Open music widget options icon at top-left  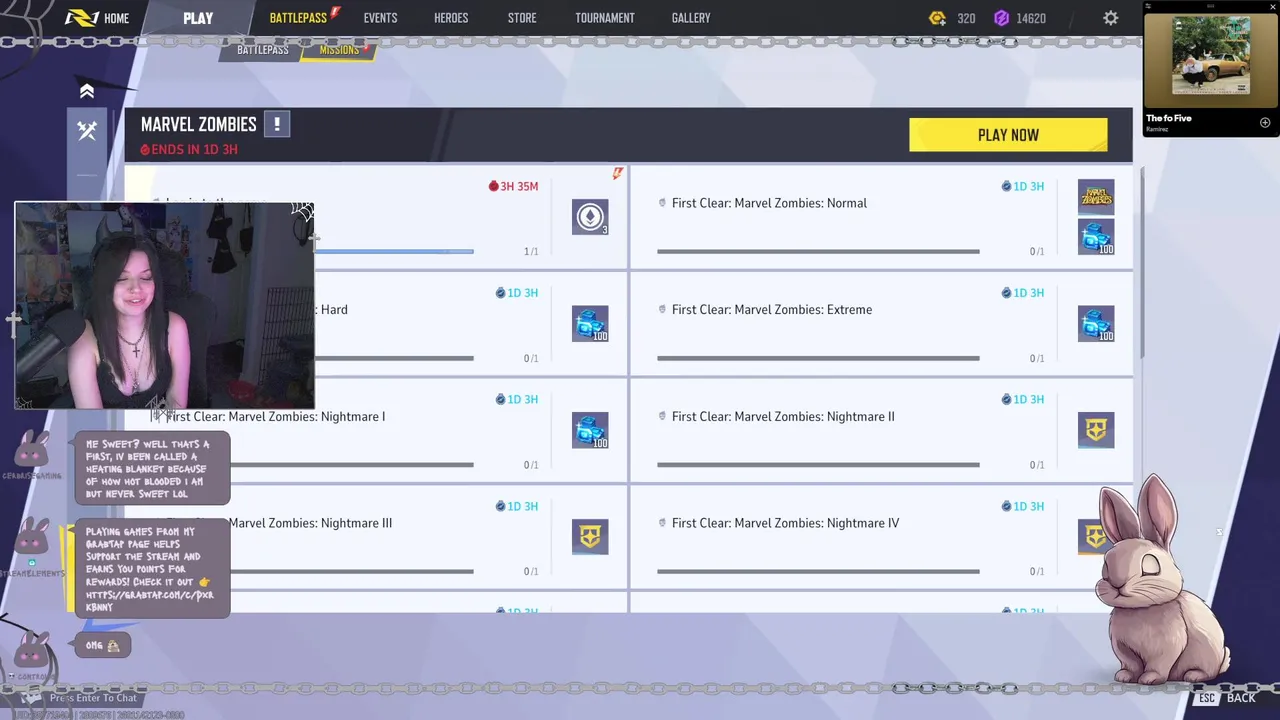[x=1148, y=6]
